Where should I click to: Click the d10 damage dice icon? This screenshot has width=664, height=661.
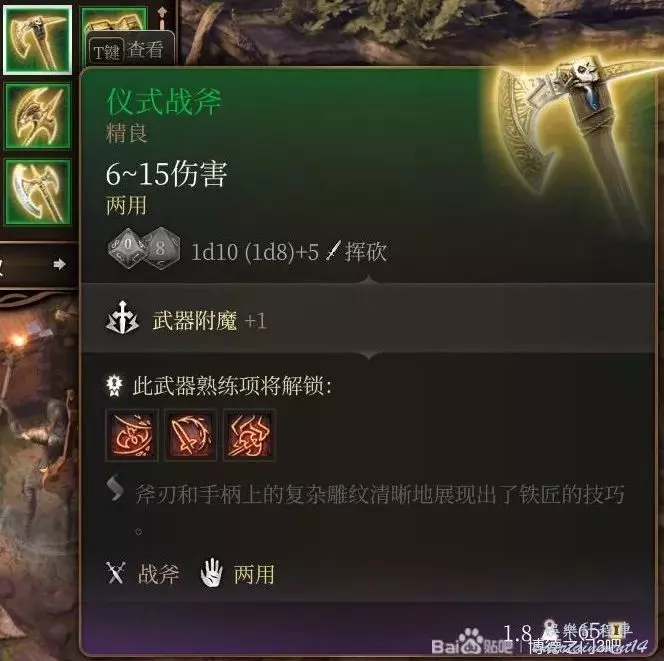pos(126,250)
